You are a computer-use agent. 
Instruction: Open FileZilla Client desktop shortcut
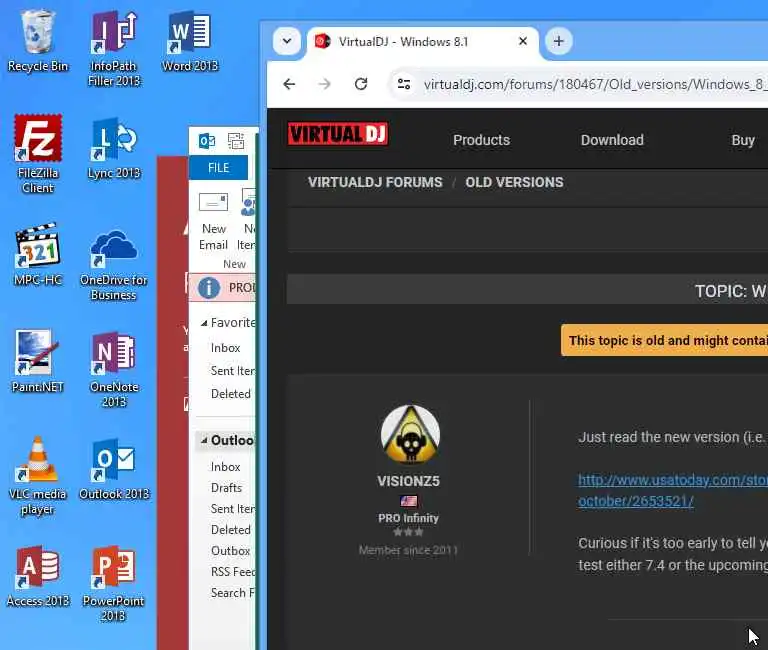38,154
